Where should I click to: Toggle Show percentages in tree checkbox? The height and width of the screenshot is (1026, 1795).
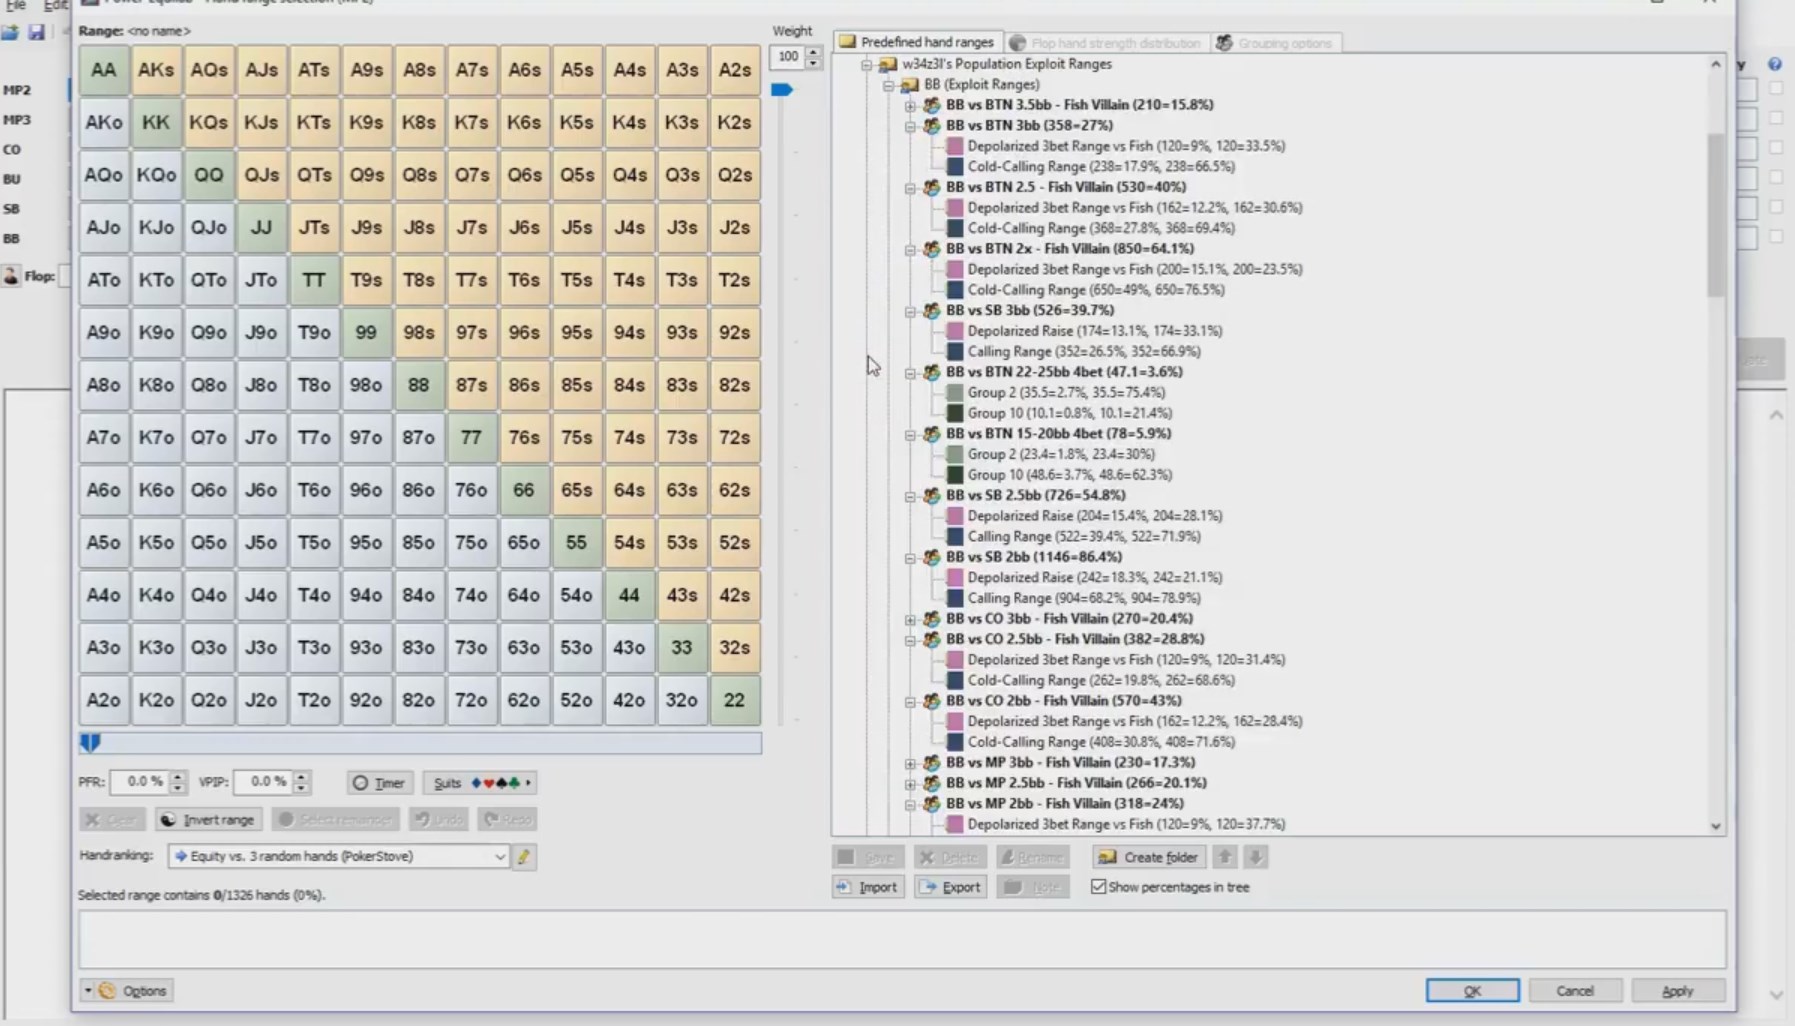(1098, 887)
